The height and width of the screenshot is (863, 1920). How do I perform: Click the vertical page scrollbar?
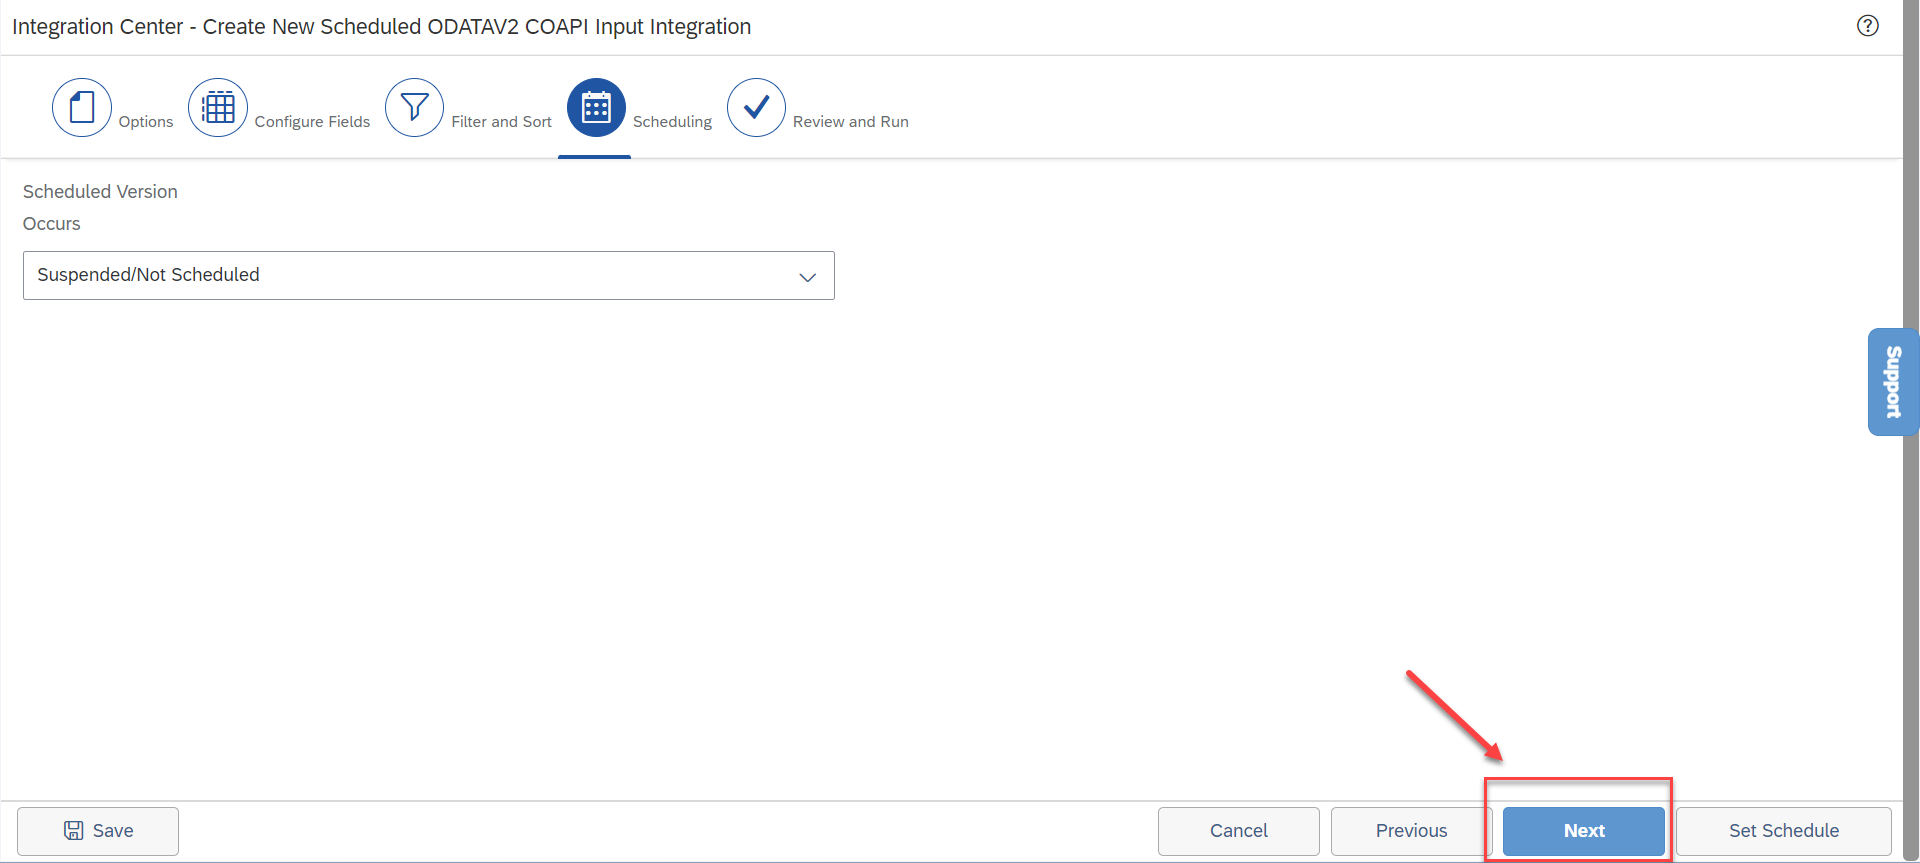pos(1911,431)
